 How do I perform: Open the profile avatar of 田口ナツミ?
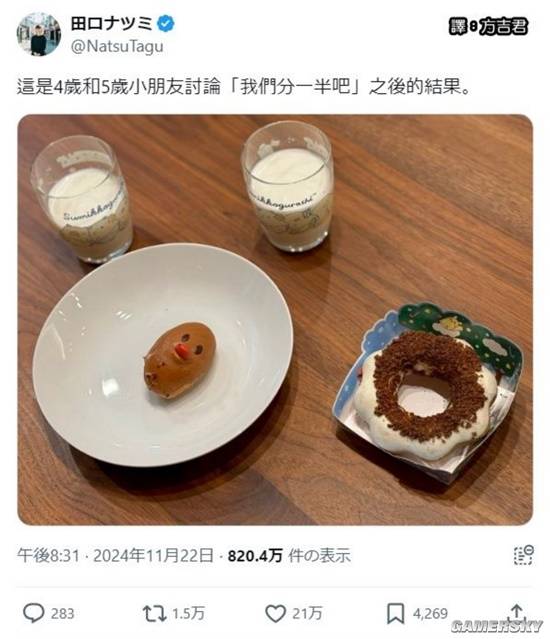coord(38,34)
